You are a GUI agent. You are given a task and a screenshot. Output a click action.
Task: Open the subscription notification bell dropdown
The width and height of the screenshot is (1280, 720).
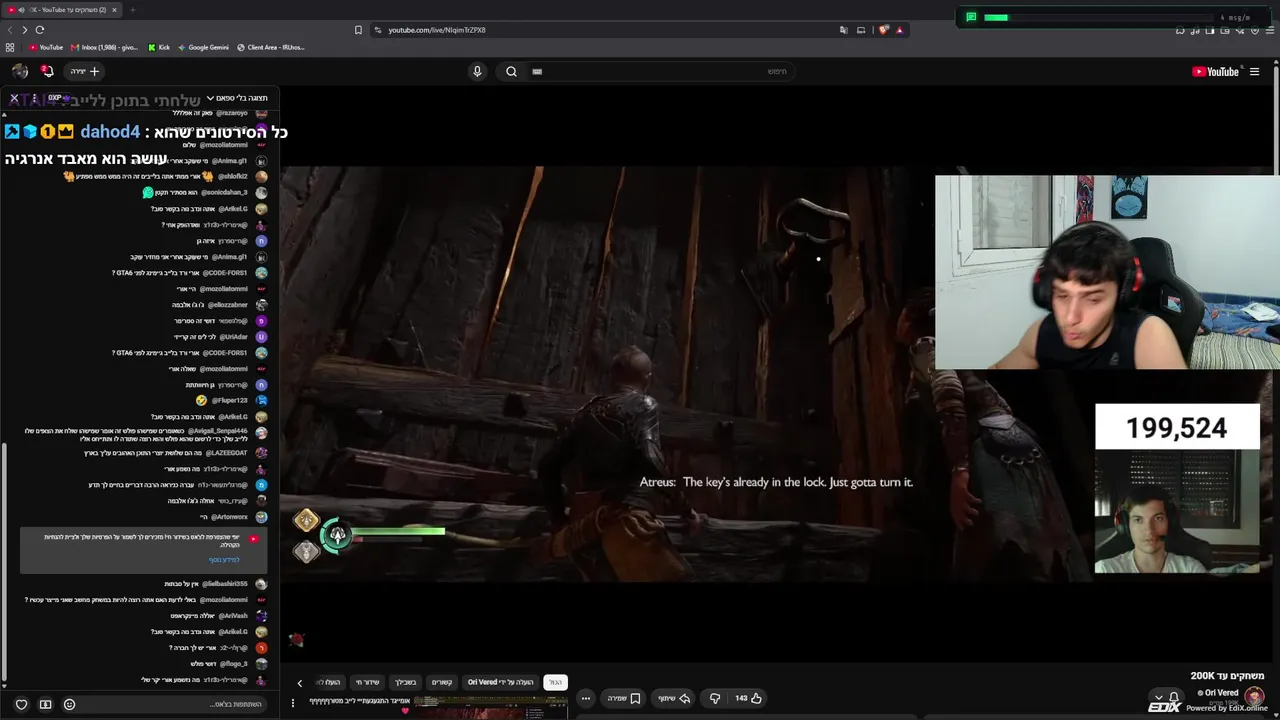click(x=1167, y=698)
